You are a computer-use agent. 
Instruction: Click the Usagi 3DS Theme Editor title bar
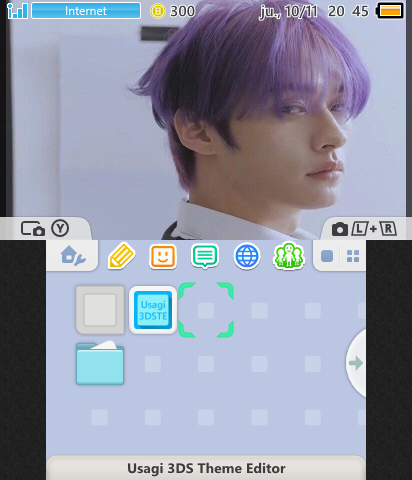206,468
